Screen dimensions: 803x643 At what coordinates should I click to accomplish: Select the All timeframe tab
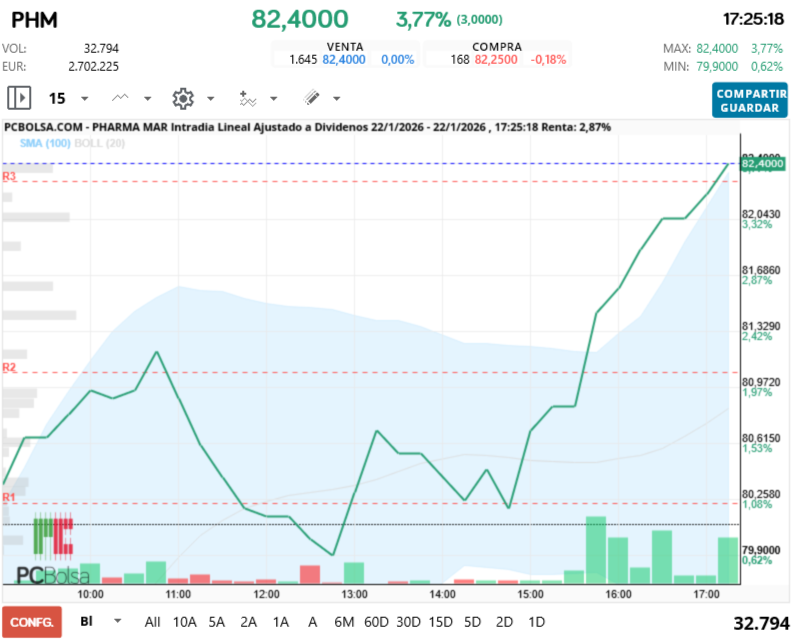[x=152, y=622]
